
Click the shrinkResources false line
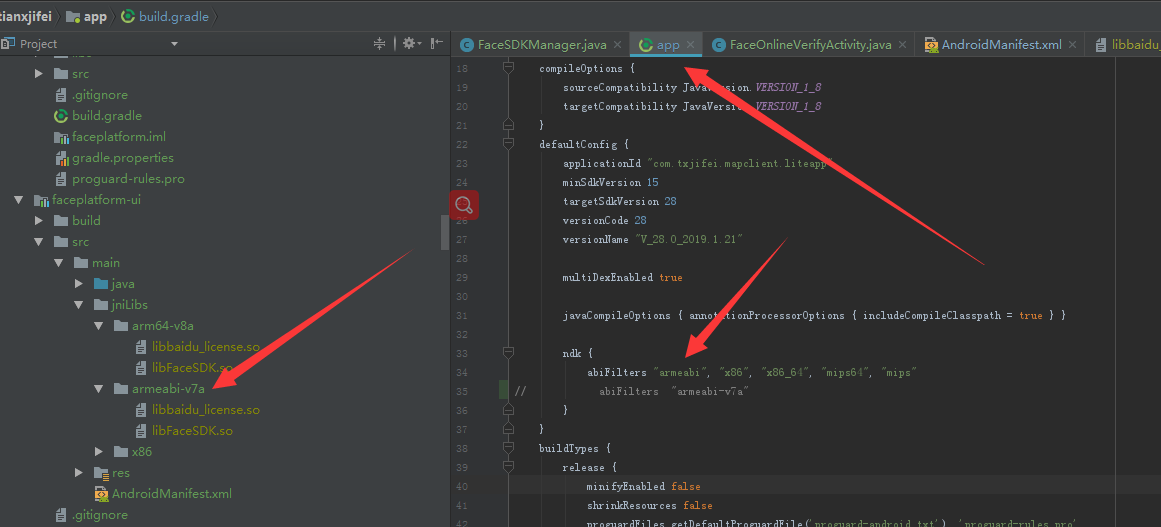(x=649, y=506)
